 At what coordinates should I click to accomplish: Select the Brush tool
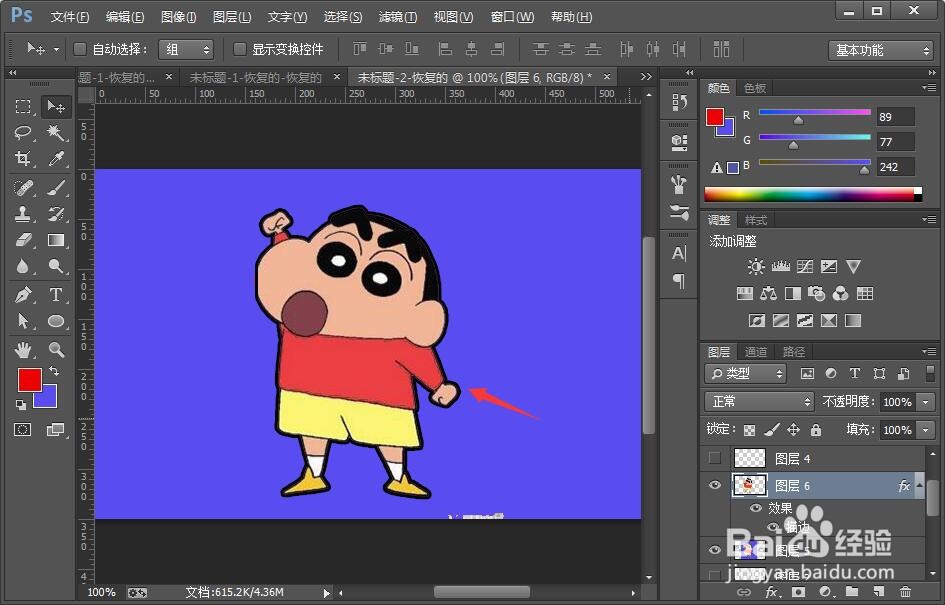pyautogui.click(x=55, y=188)
